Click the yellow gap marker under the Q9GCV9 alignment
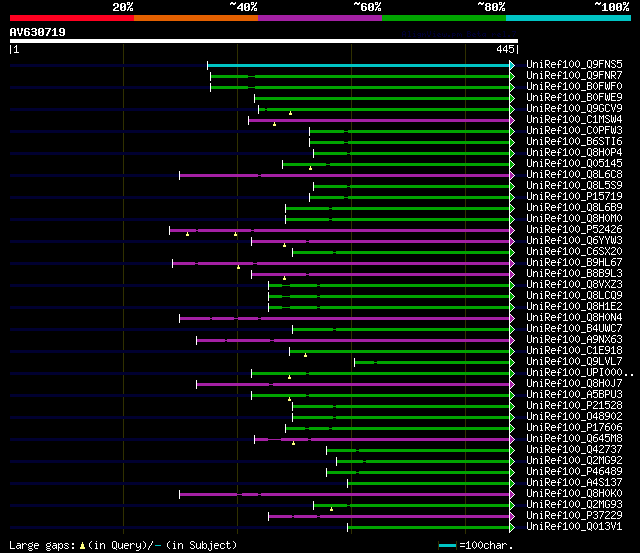The width and height of the screenshot is (640, 553). 290,113
